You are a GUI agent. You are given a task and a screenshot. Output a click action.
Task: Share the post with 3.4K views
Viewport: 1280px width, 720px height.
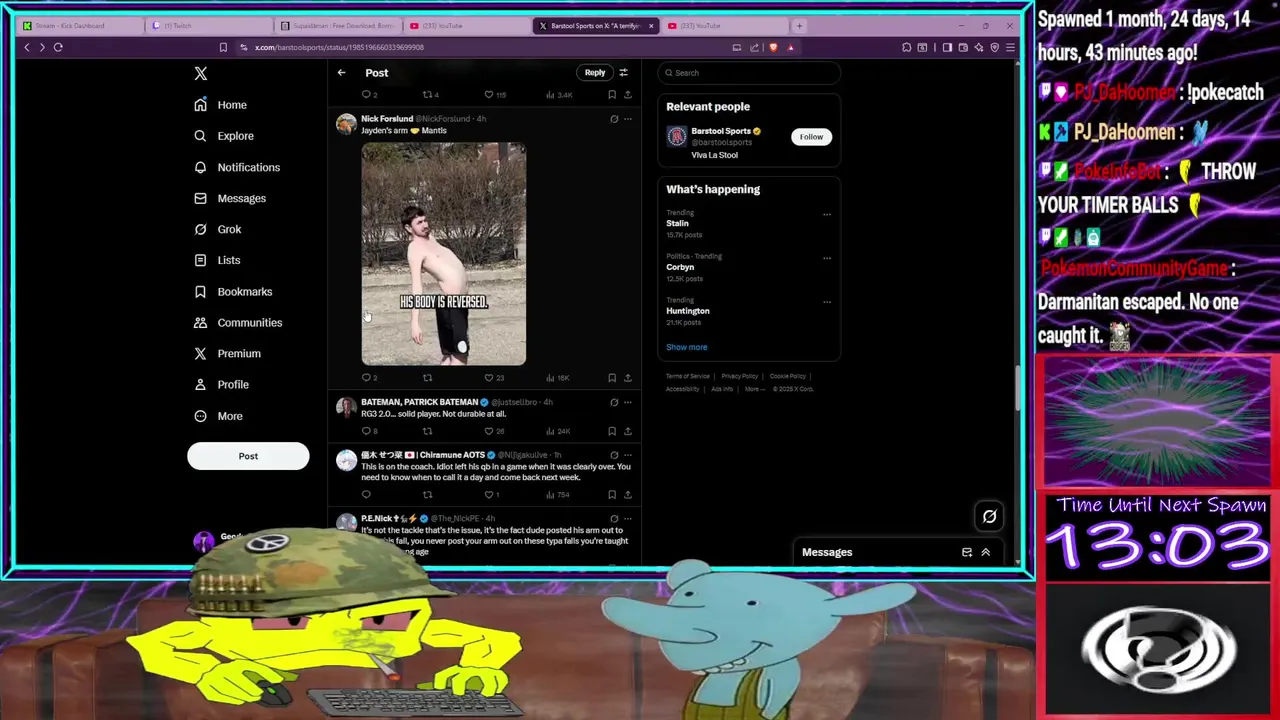627,95
